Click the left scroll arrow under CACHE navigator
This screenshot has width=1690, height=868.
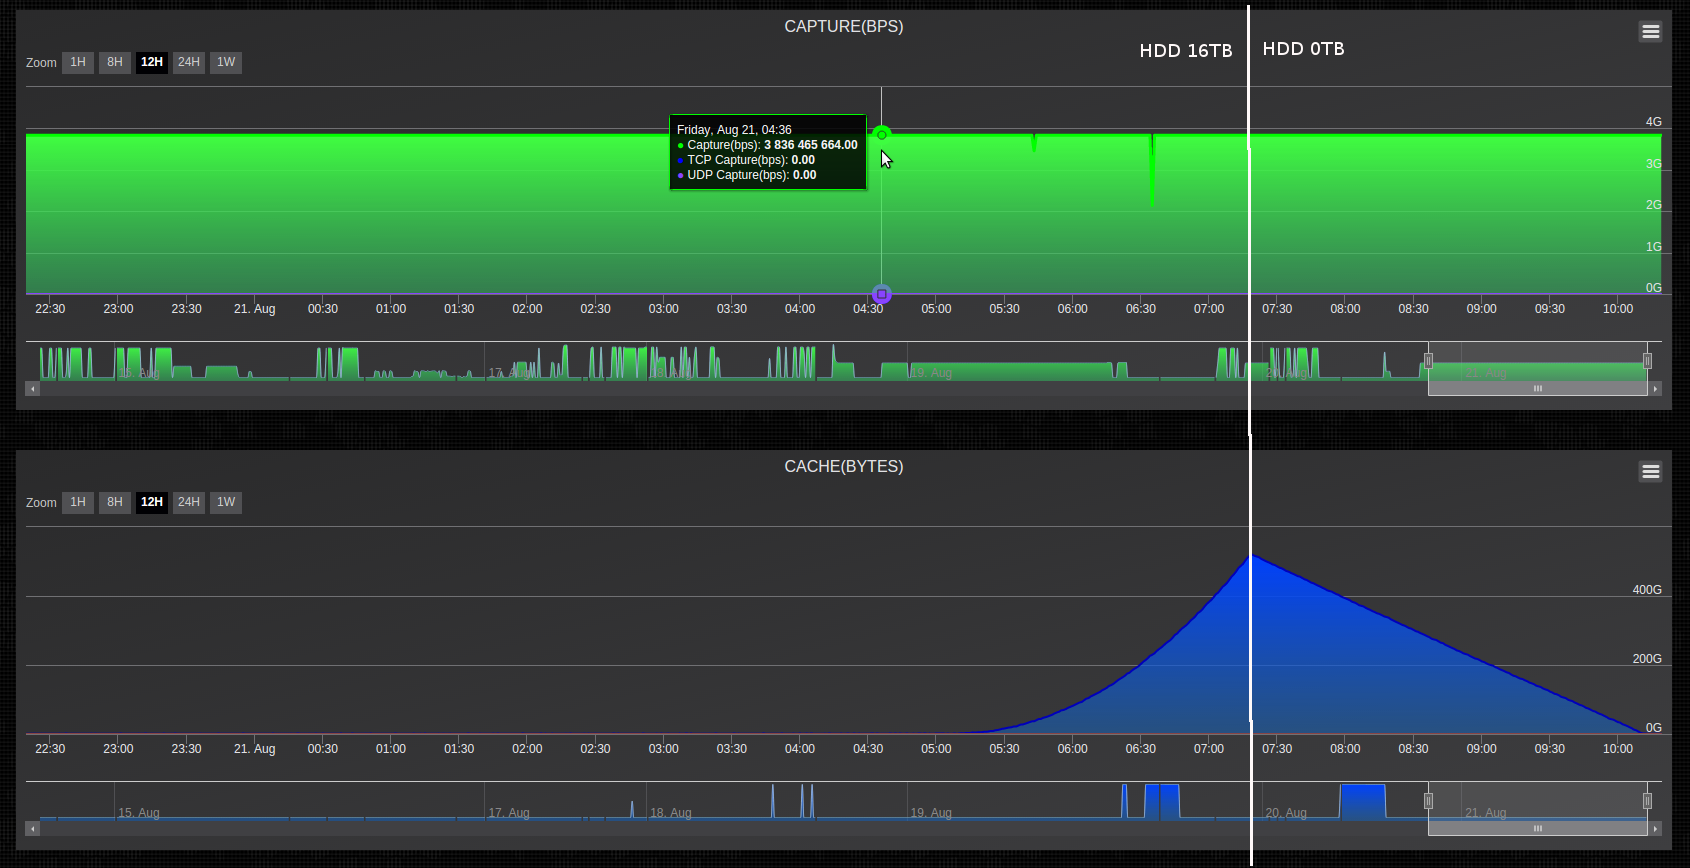click(x=33, y=829)
